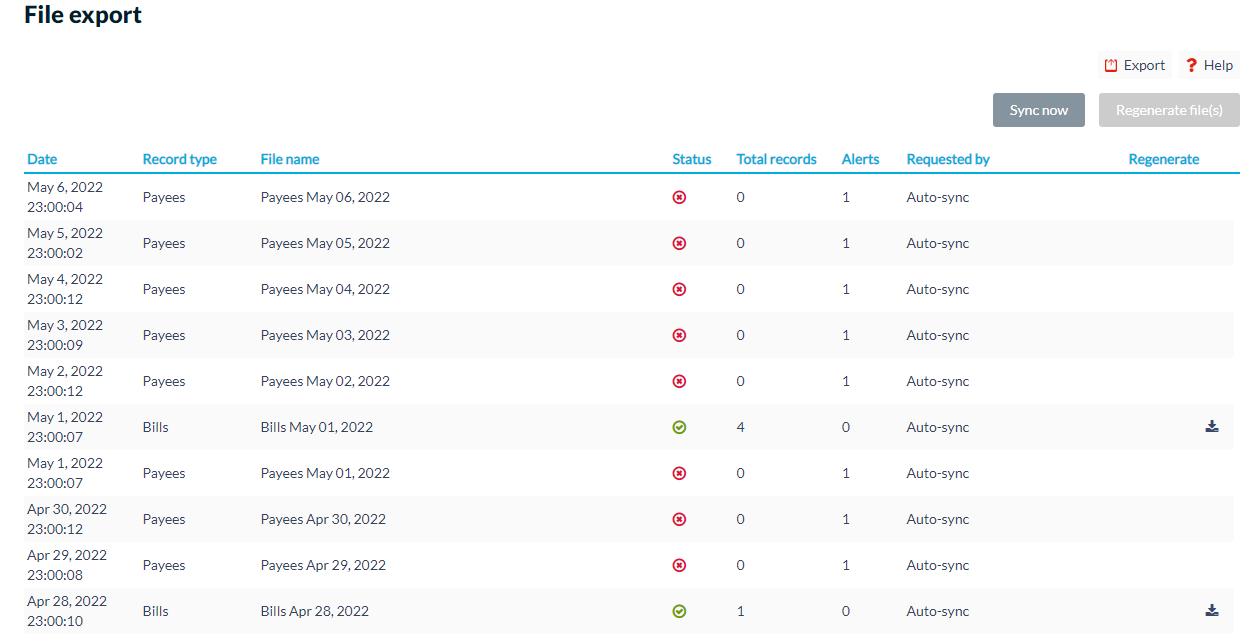1251x637 pixels.
Task: Download the Bills Apr 28, 2022 file
Action: tap(1212, 610)
